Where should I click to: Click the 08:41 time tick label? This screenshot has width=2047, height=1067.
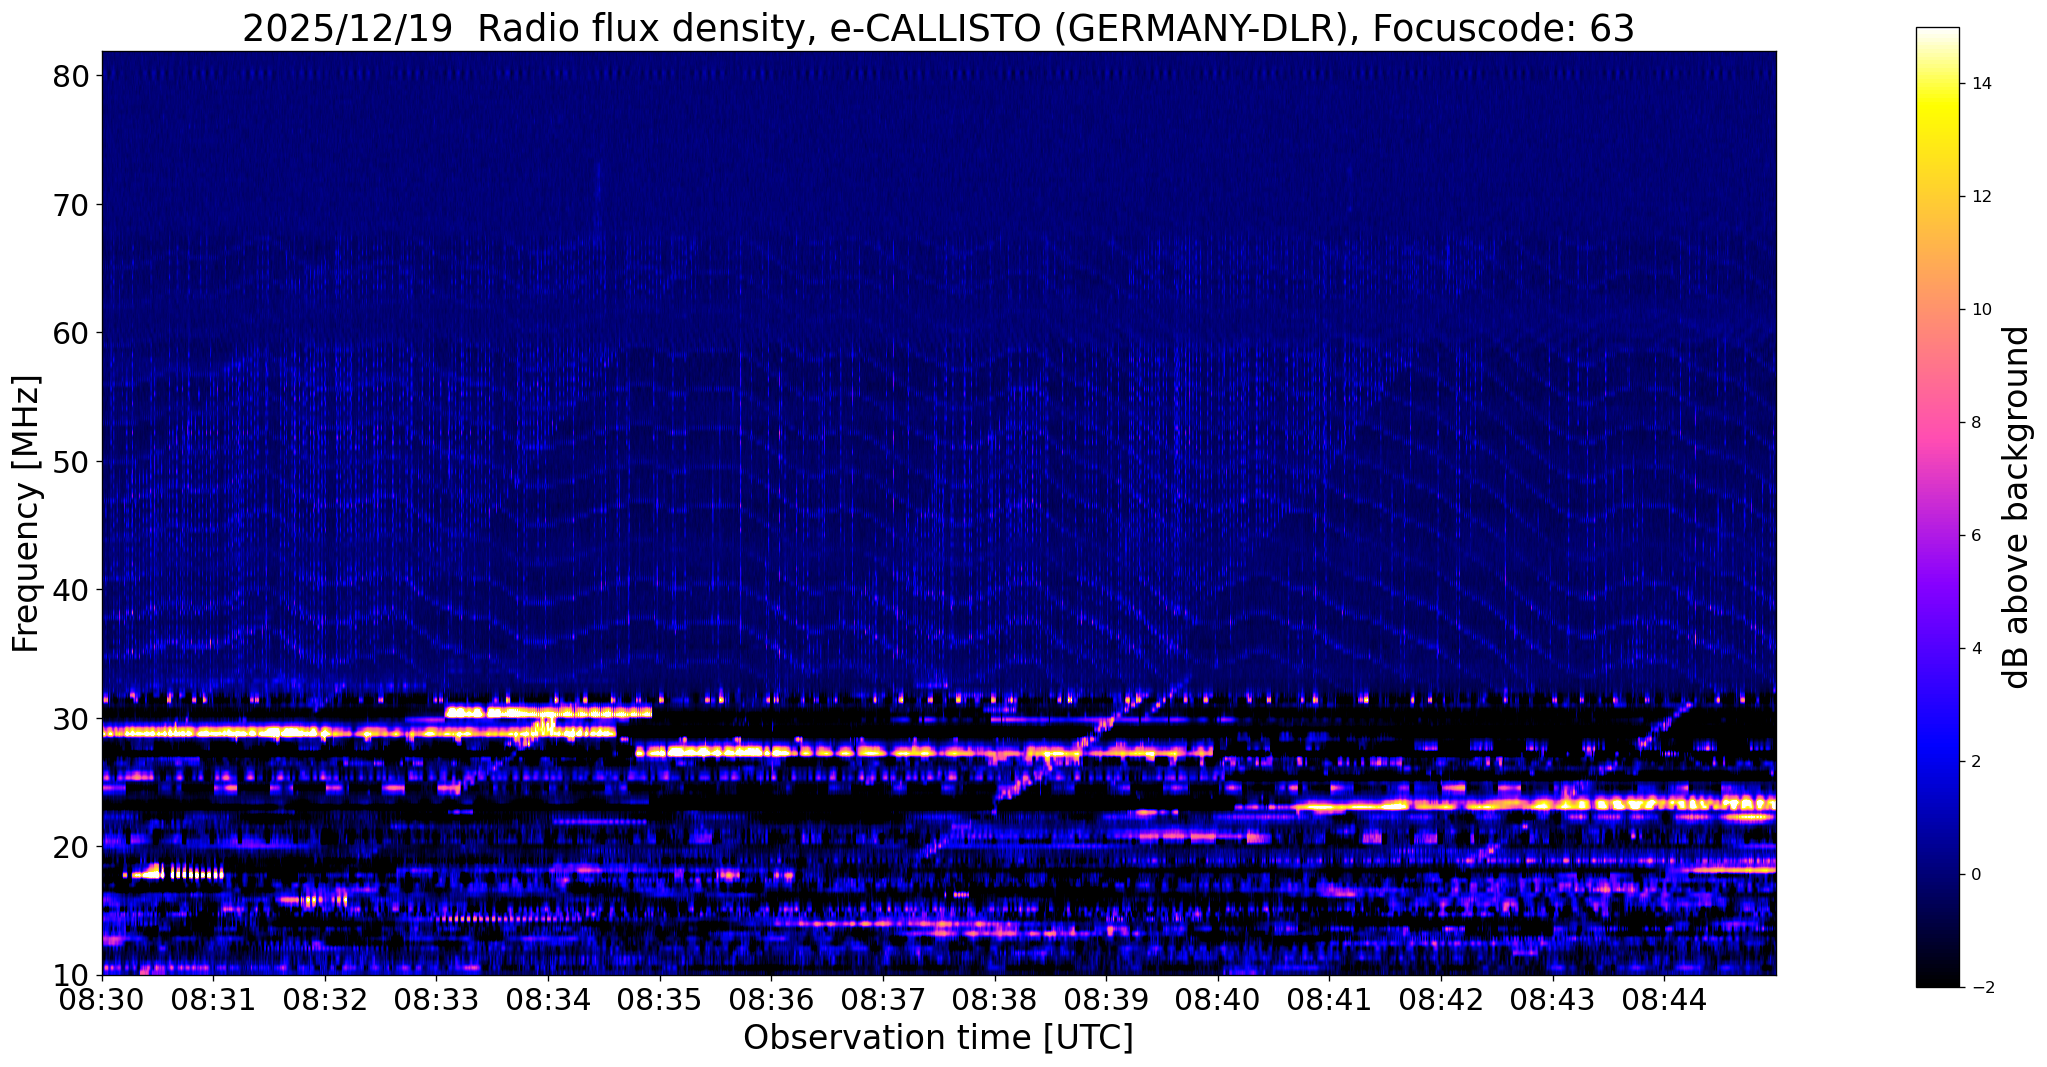(1329, 999)
